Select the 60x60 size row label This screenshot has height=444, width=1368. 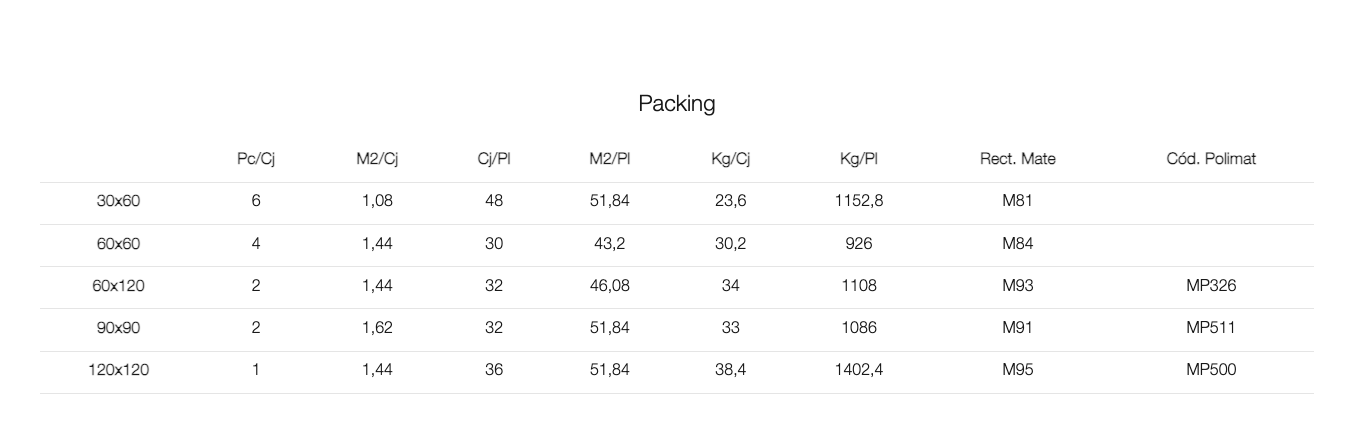coord(118,243)
